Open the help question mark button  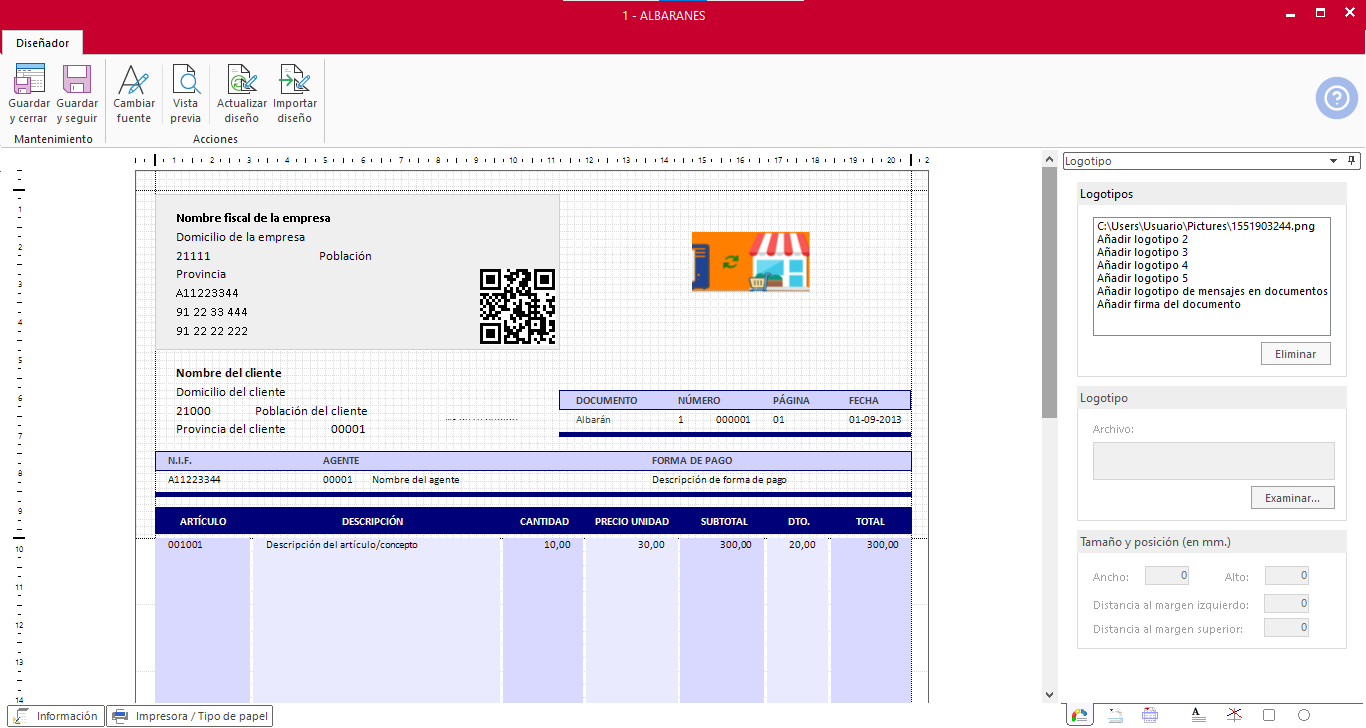pyautogui.click(x=1336, y=98)
